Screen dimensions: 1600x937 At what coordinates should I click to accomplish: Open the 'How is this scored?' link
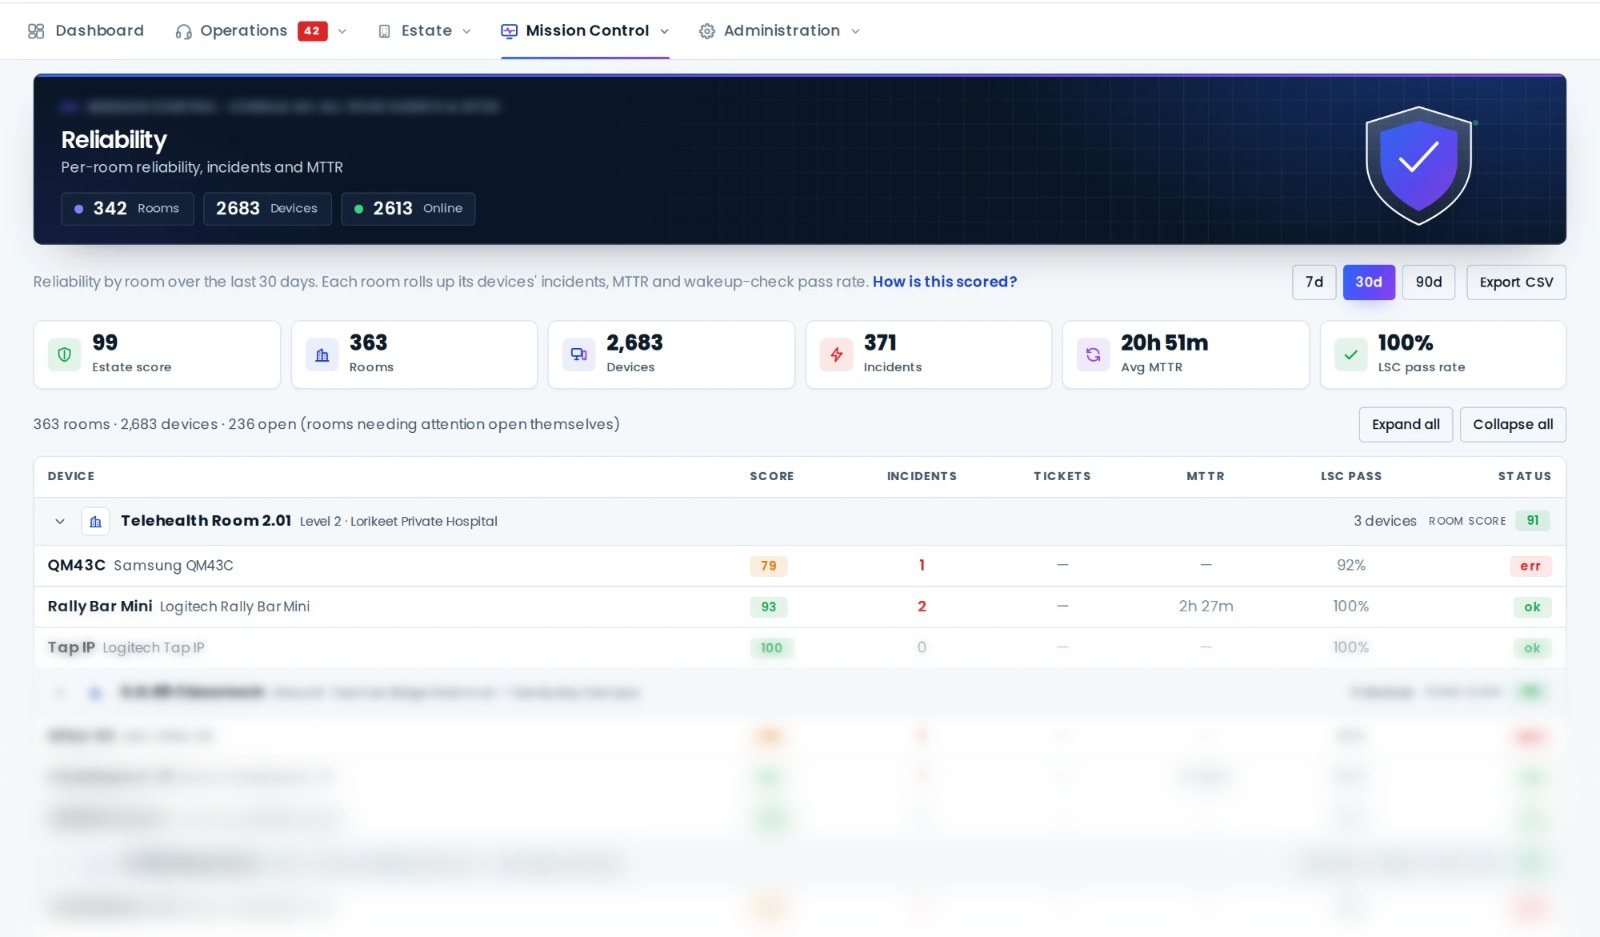[x=944, y=282]
